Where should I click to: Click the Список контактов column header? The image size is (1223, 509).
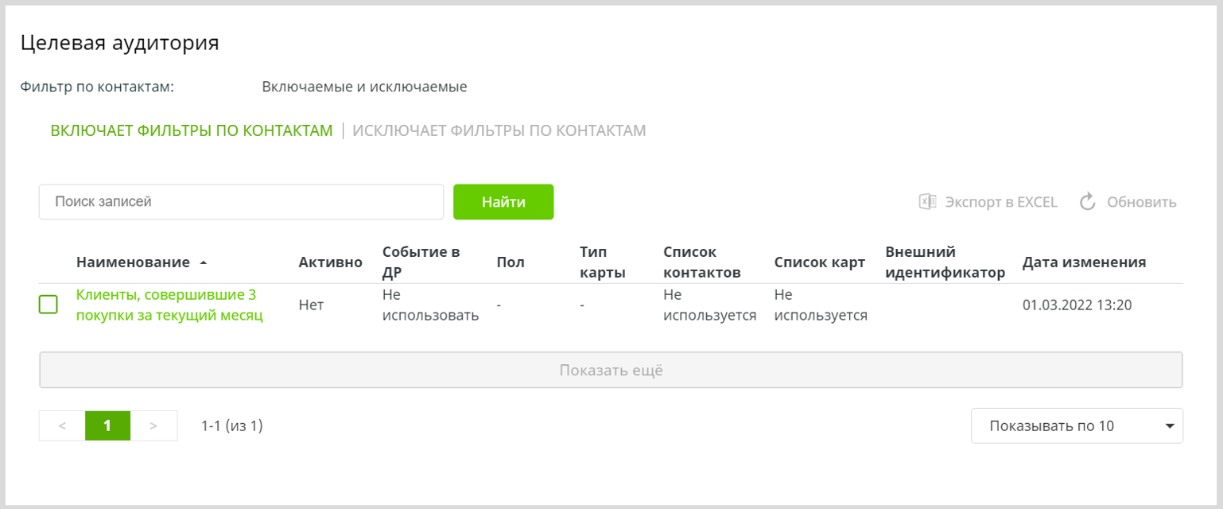click(701, 262)
